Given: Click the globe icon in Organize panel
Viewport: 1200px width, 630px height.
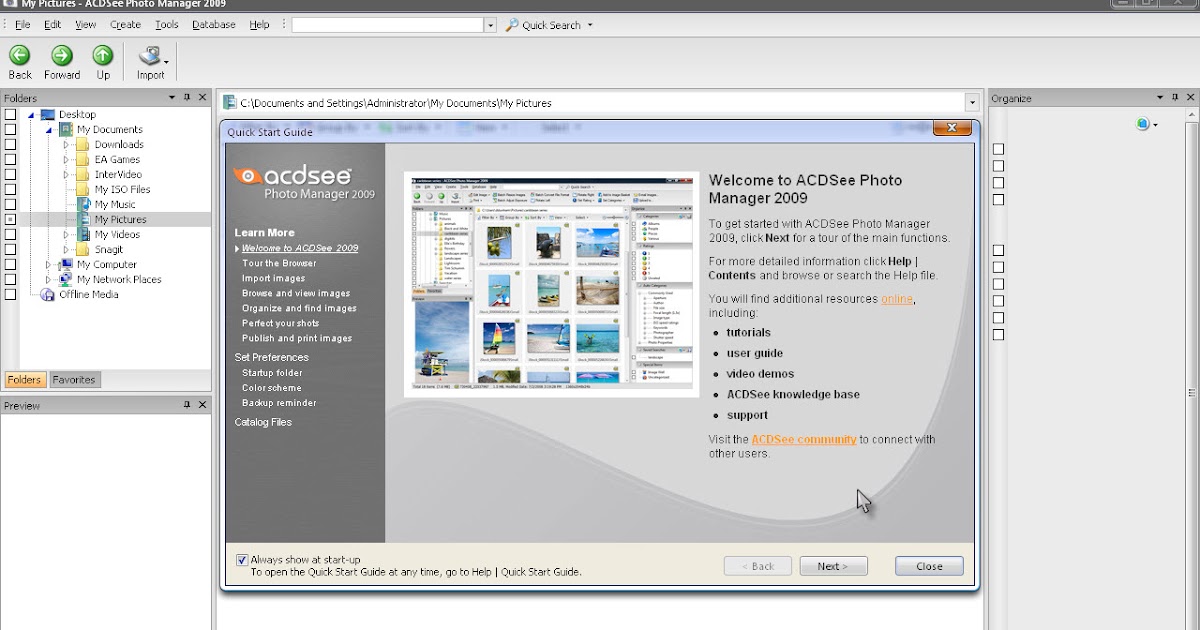Looking at the screenshot, I should (1142, 124).
